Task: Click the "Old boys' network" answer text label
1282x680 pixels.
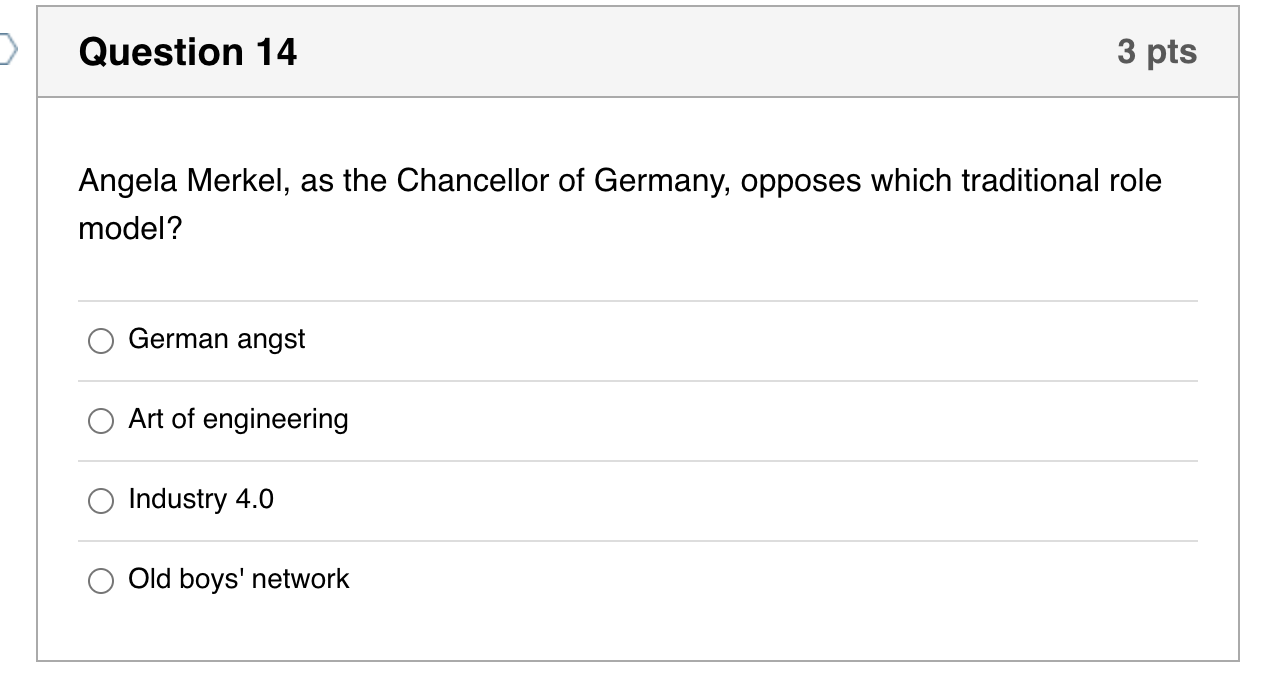Action: tap(238, 578)
